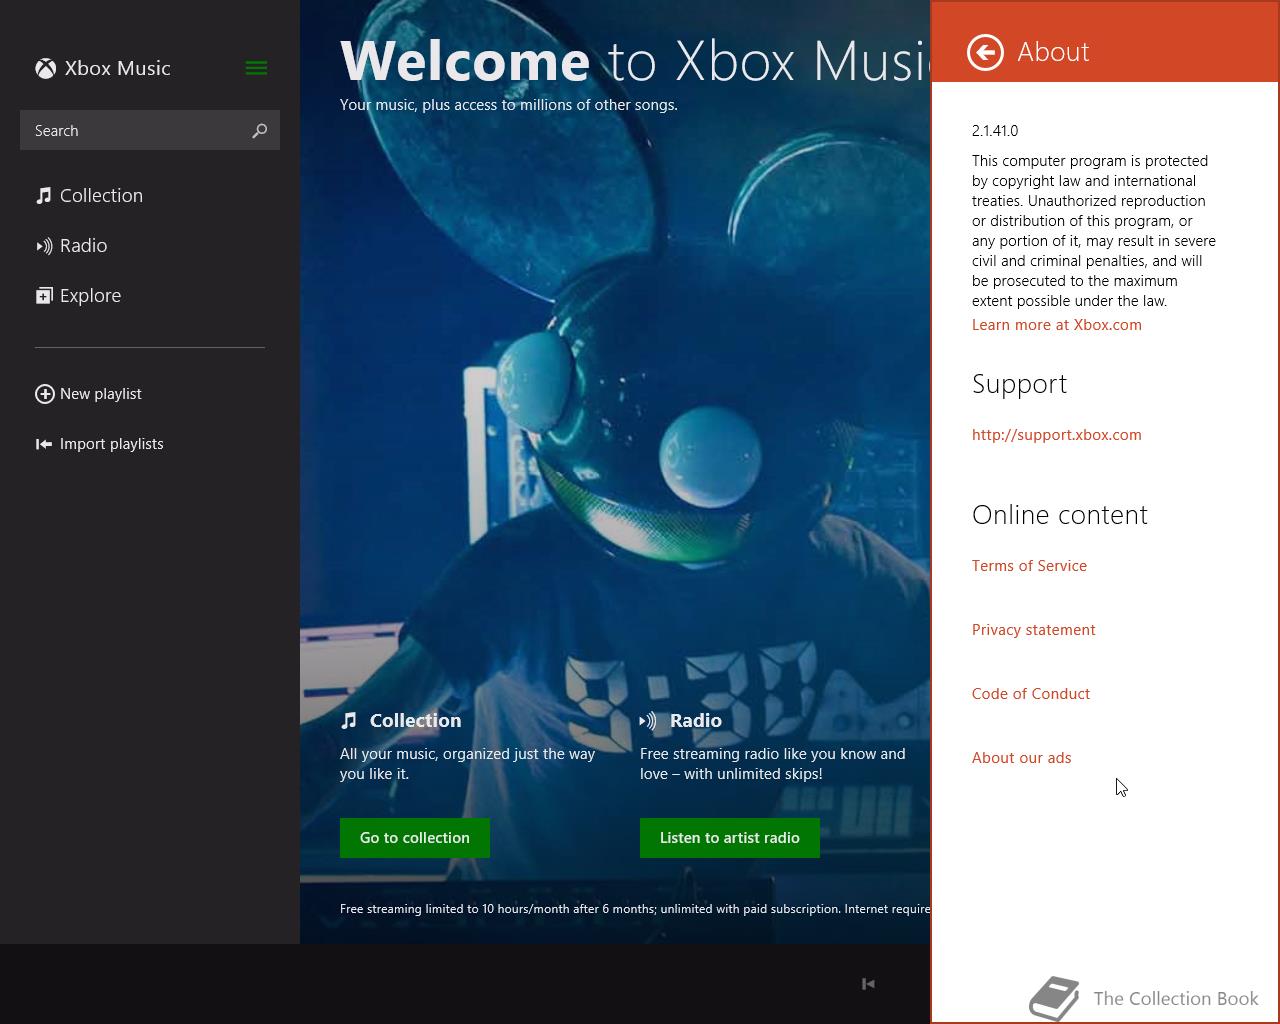
Task: Open Radio in the sidebar
Action: (x=83, y=246)
